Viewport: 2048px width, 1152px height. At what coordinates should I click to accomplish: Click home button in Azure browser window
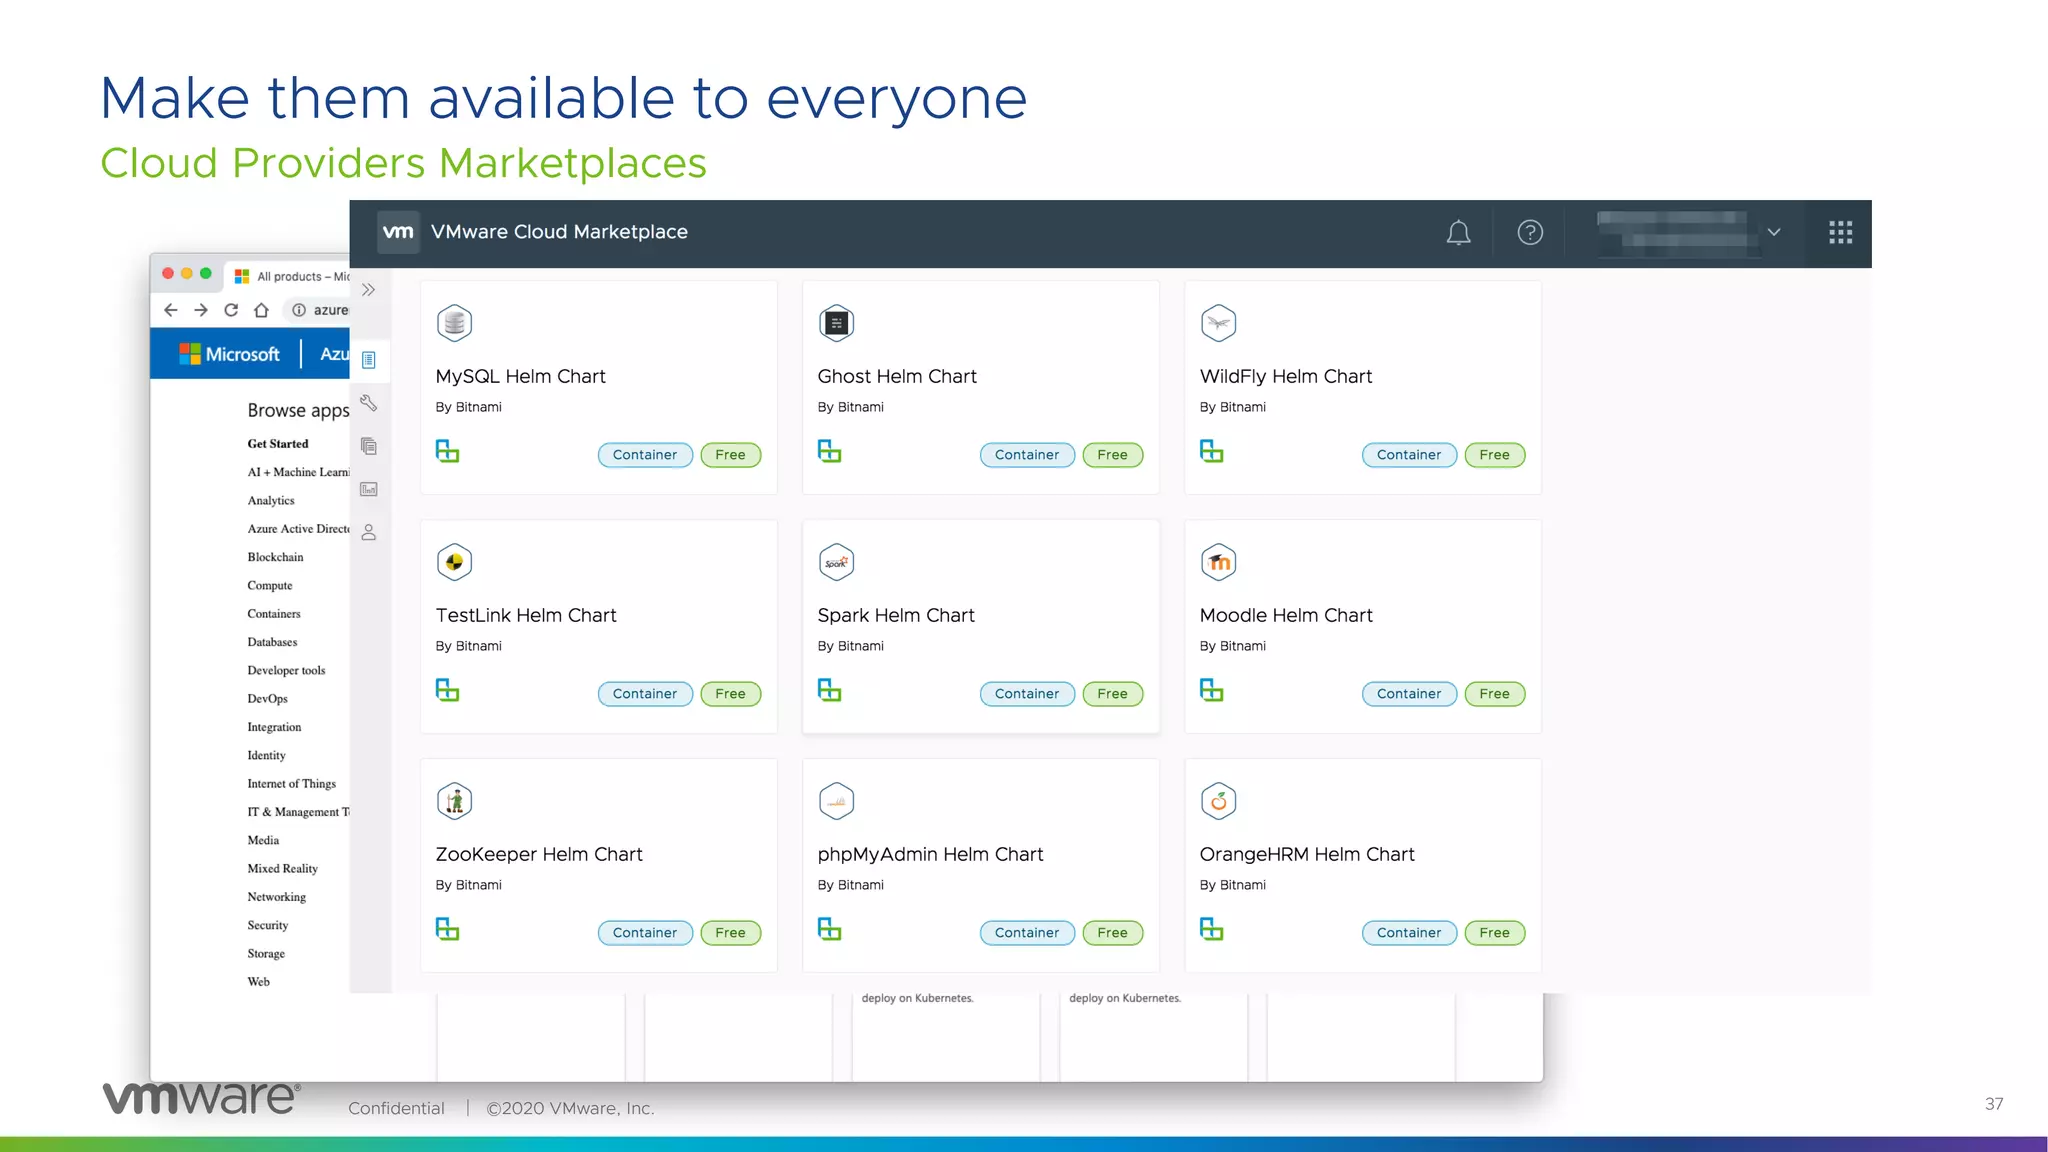261,310
